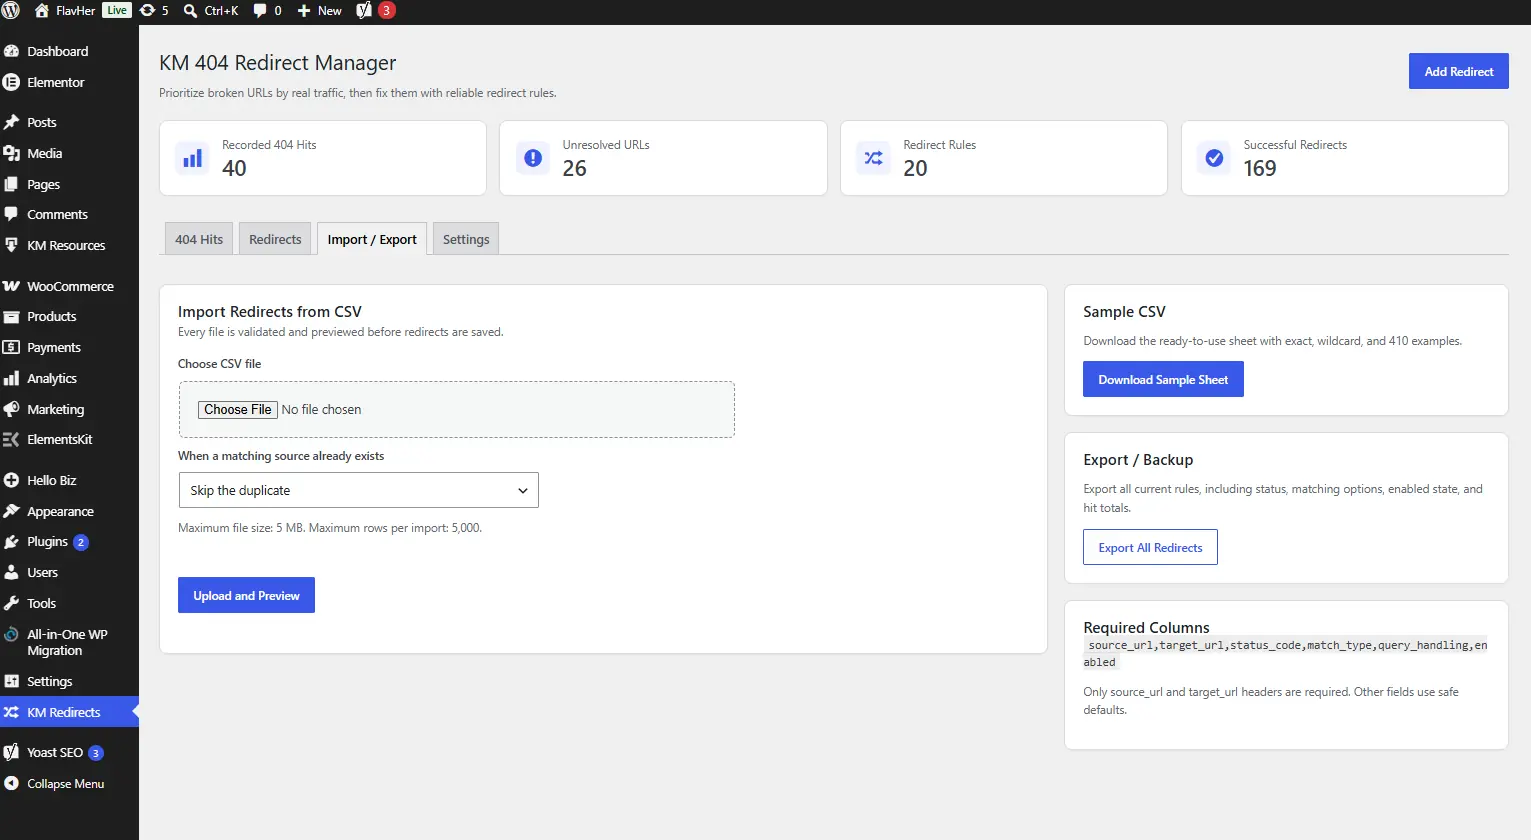Click the Users sidebar icon
The width and height of the screenshot is (1531, 840).
(12, 572)
